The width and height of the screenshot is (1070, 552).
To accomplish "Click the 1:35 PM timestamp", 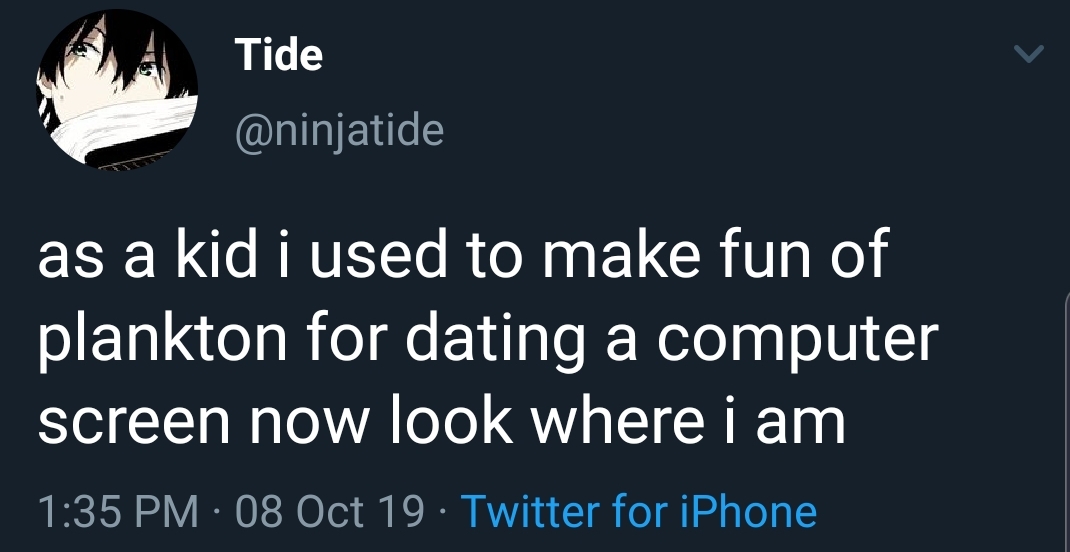I will (x=116, y=511).
